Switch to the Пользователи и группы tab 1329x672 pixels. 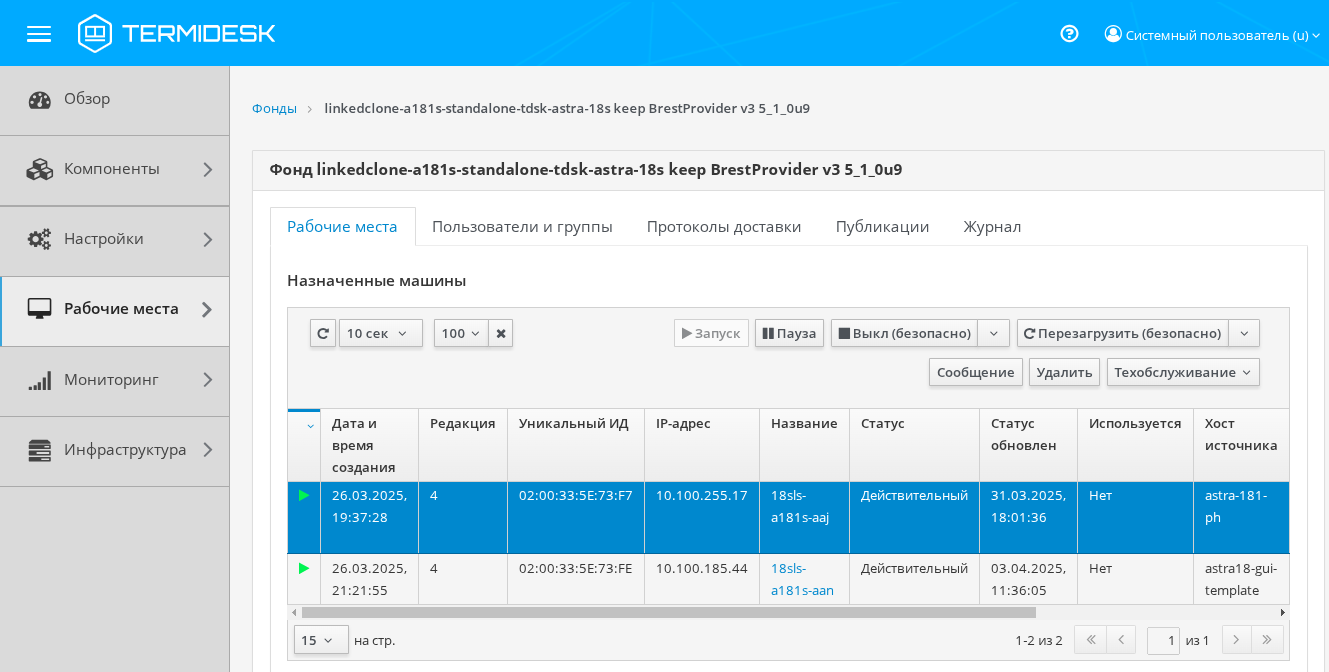point(522,227)
